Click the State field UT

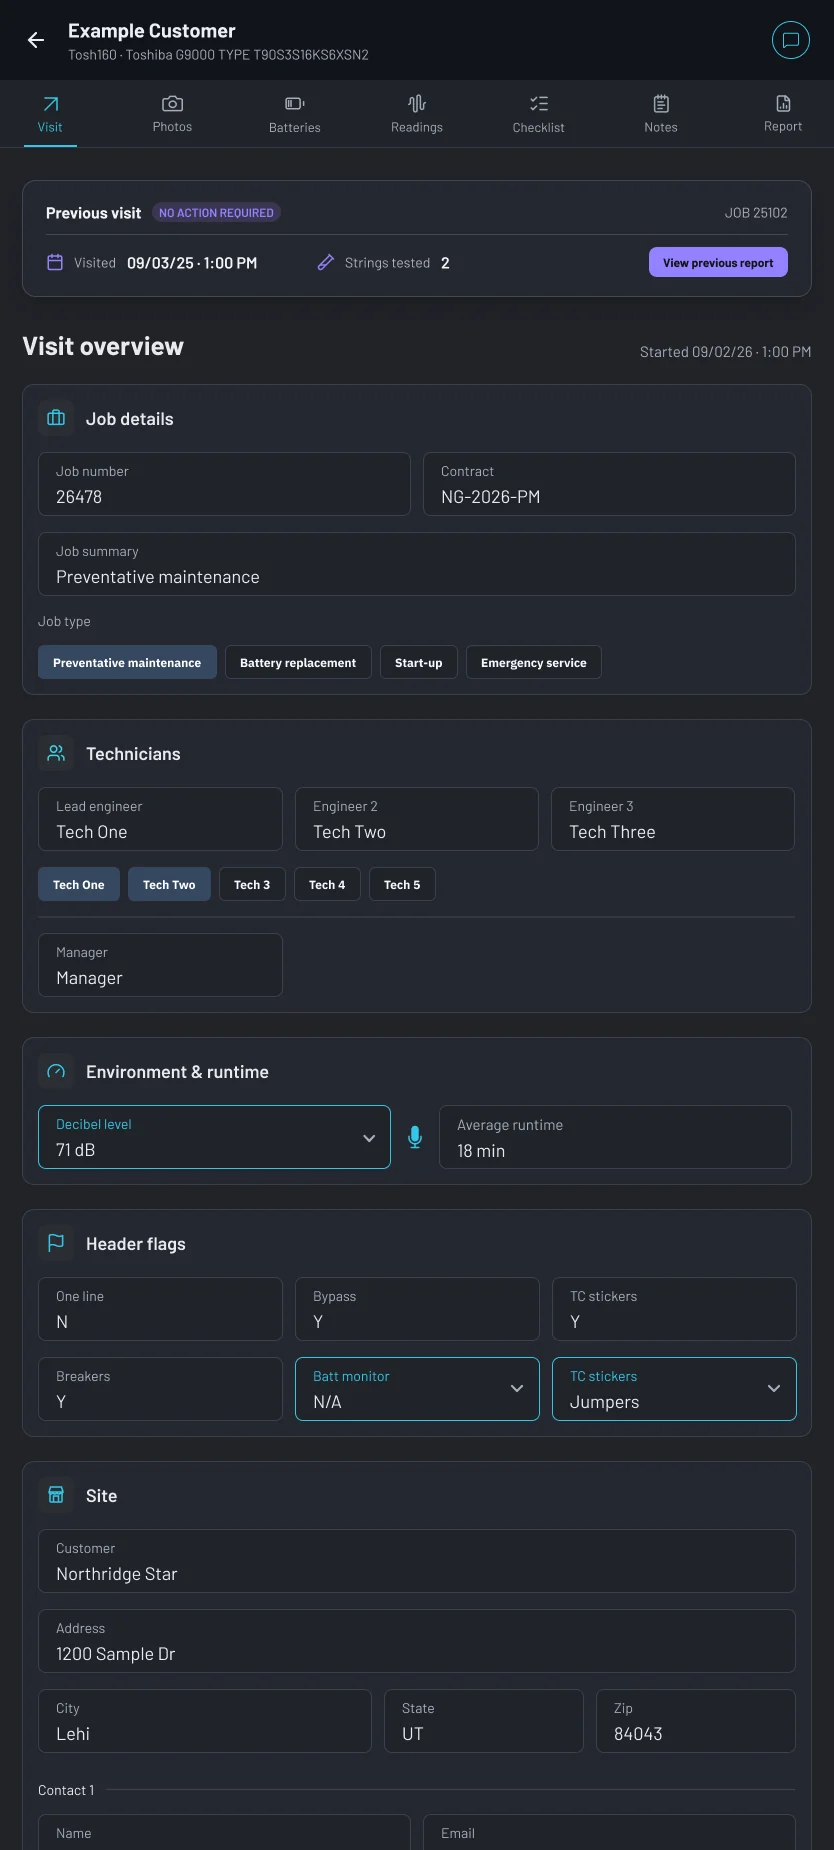coord(484,1721)
